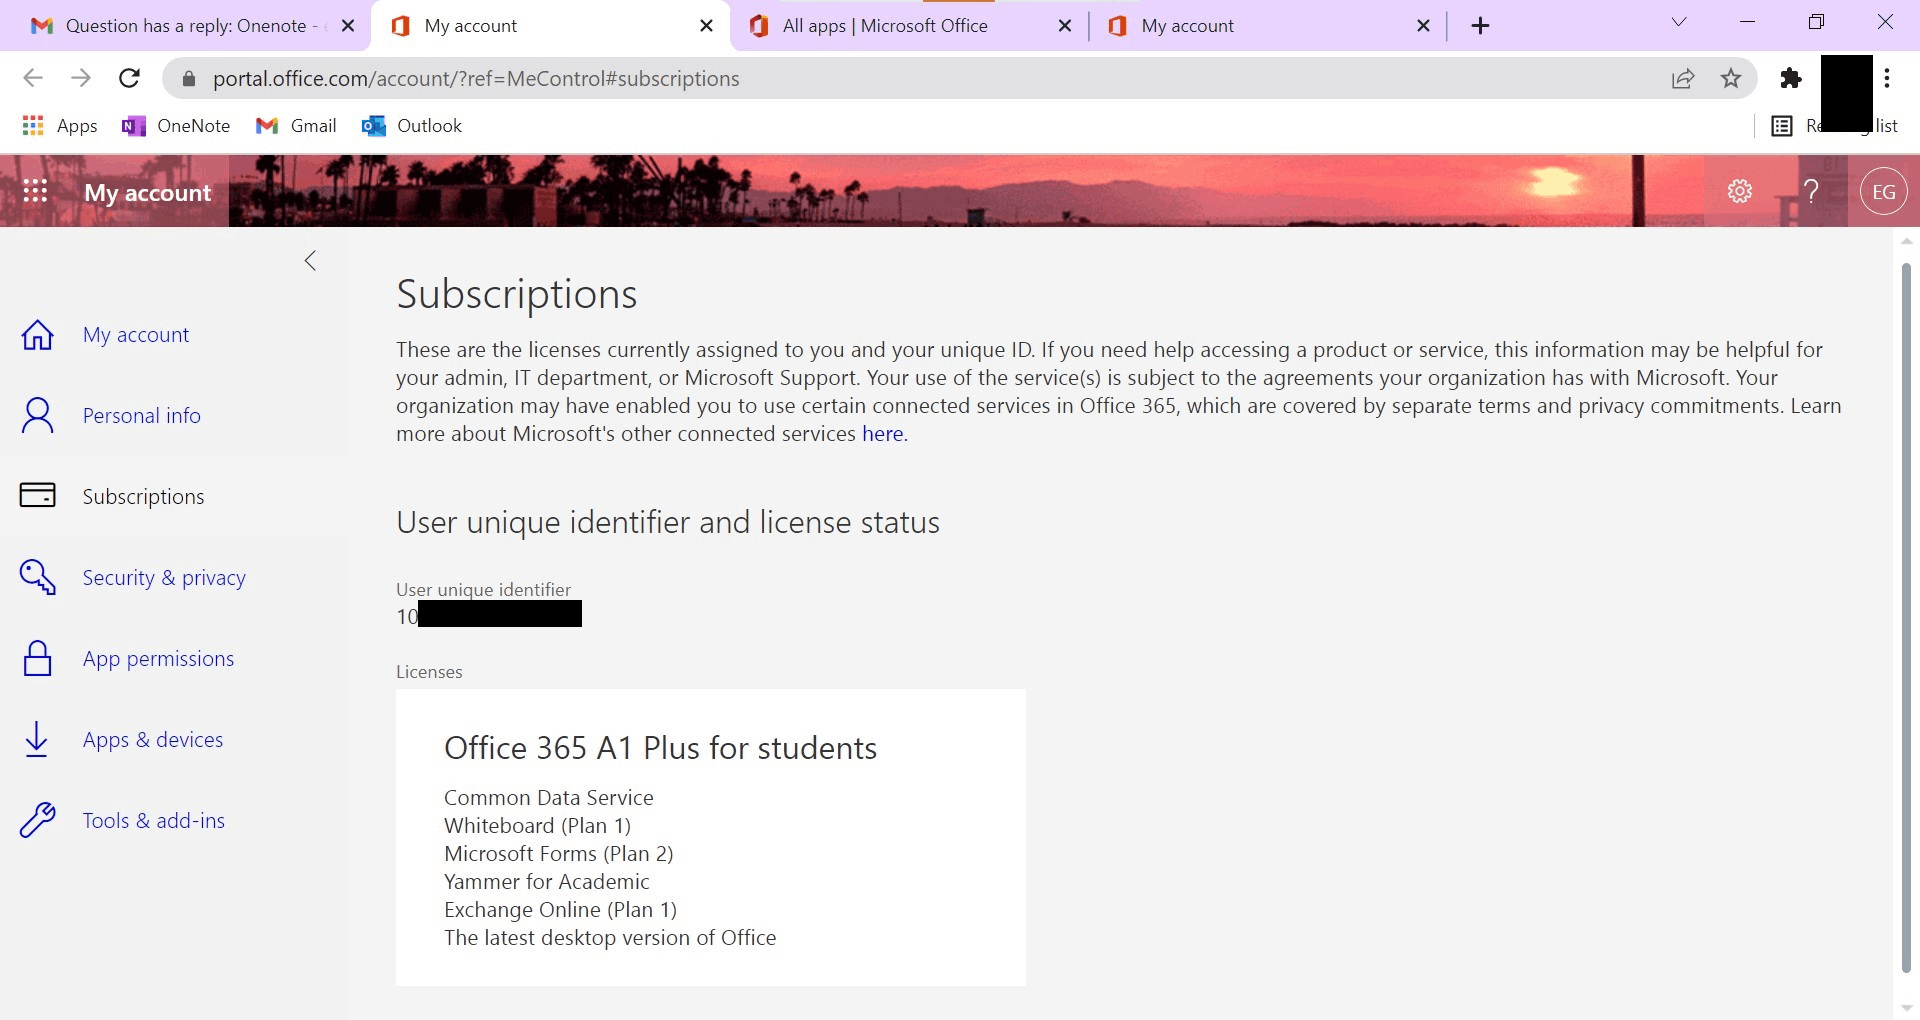Viewport: 1920px width, 1020px height.
Task: Click My account title in header
Action: click(148, 192)
